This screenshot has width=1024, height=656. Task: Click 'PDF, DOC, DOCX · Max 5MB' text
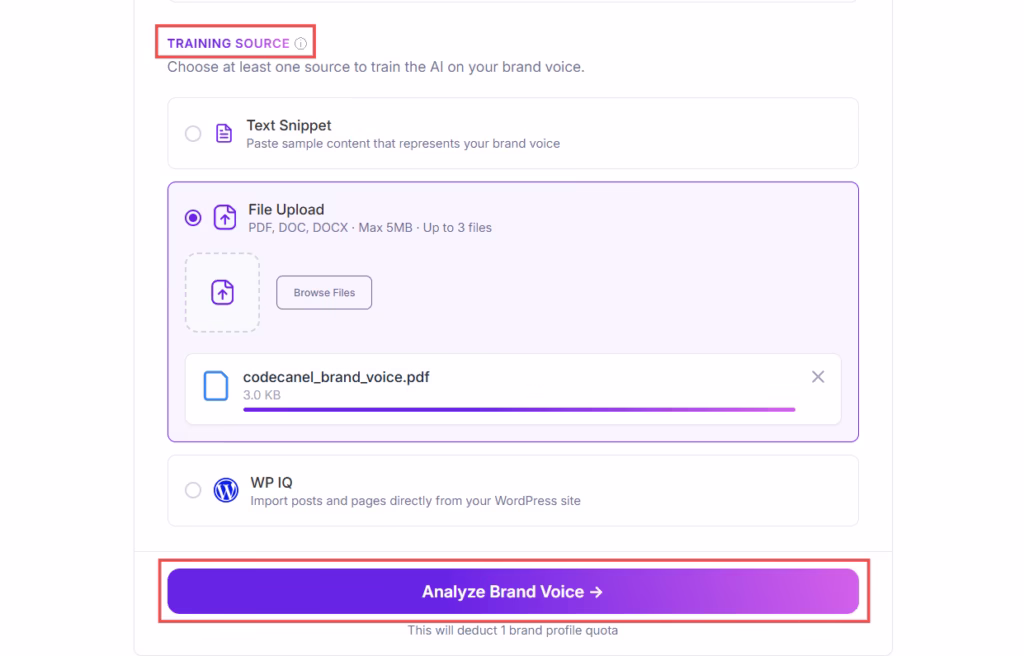coord(330,228)
